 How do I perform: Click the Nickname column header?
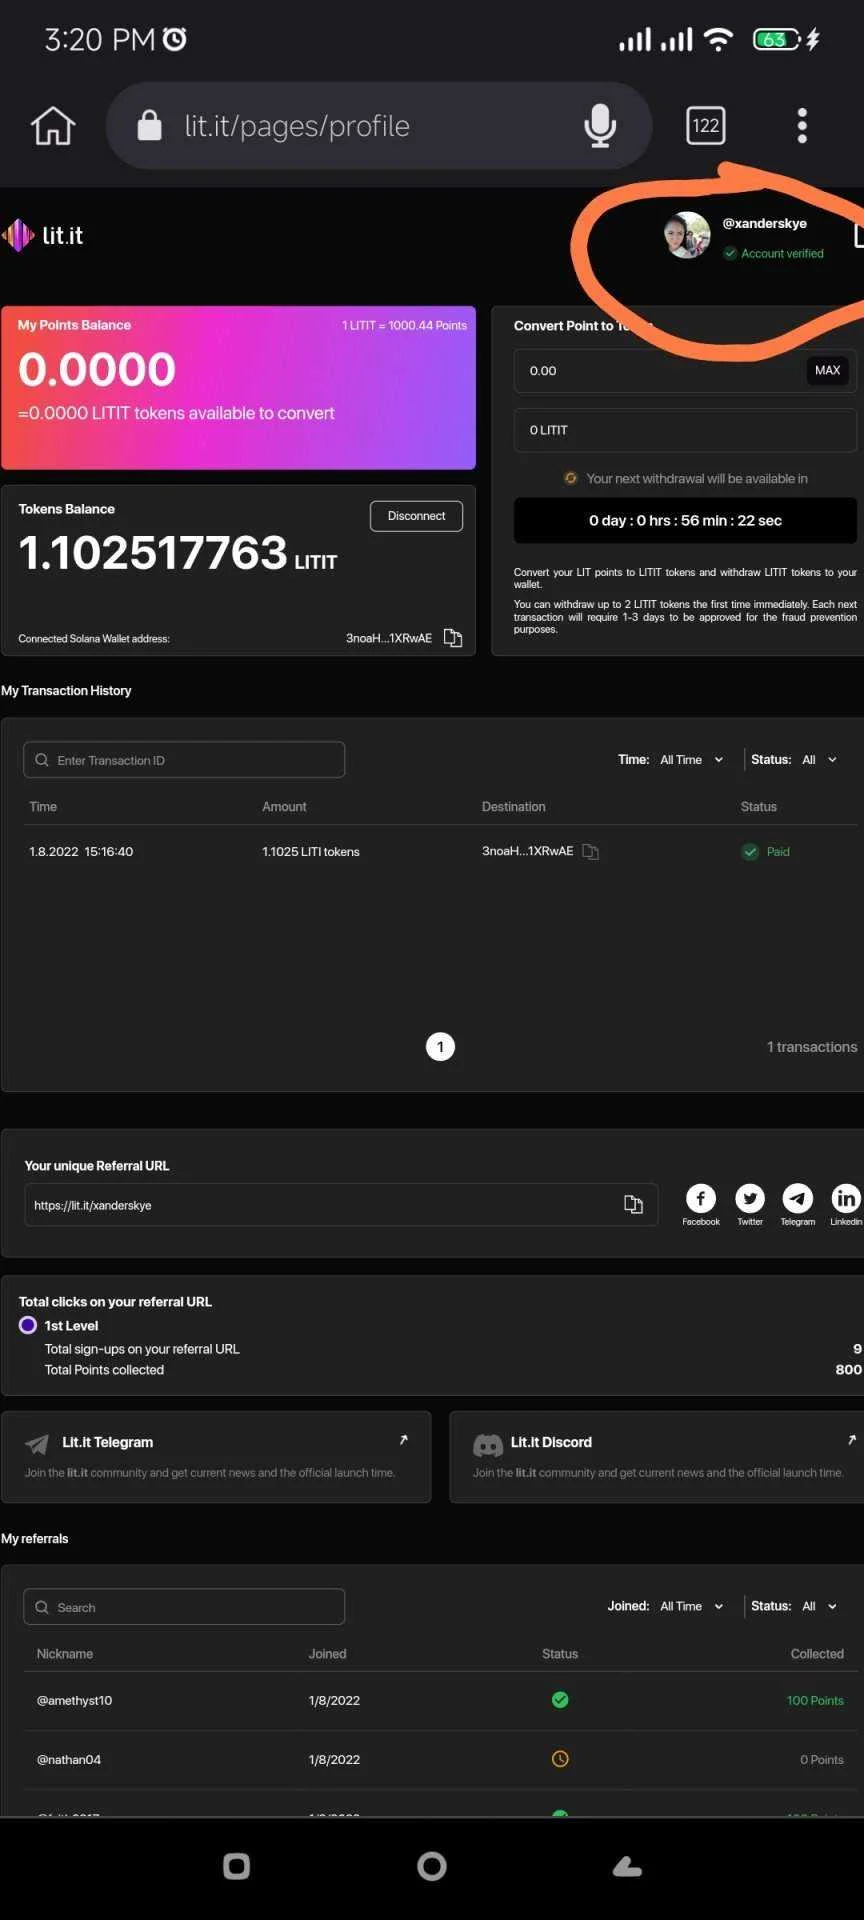coord(65,1654)
